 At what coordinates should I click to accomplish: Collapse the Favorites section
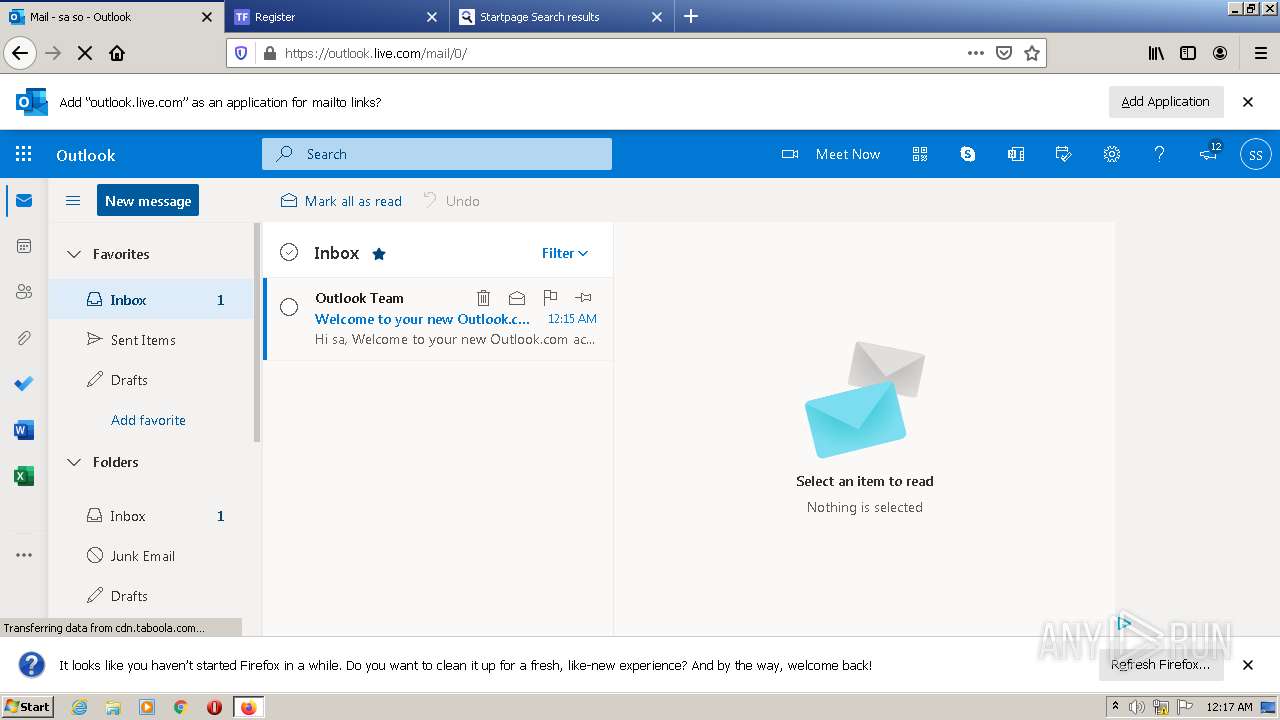pos(74,254)
